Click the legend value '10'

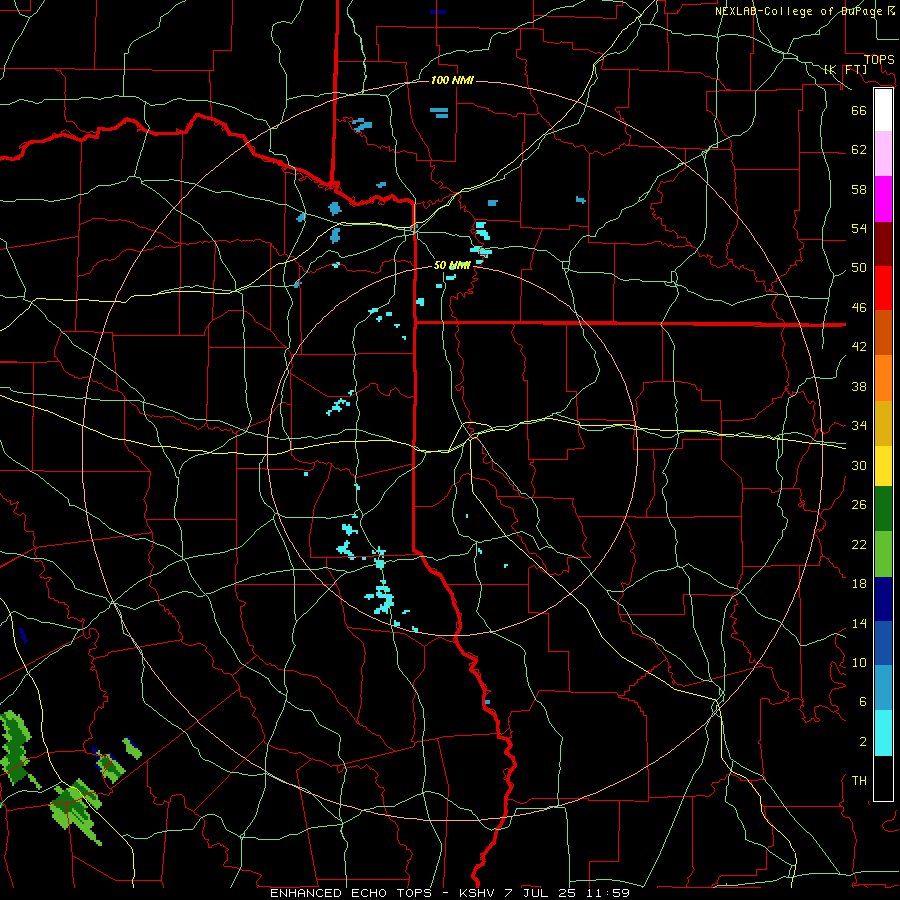[859, 662]
